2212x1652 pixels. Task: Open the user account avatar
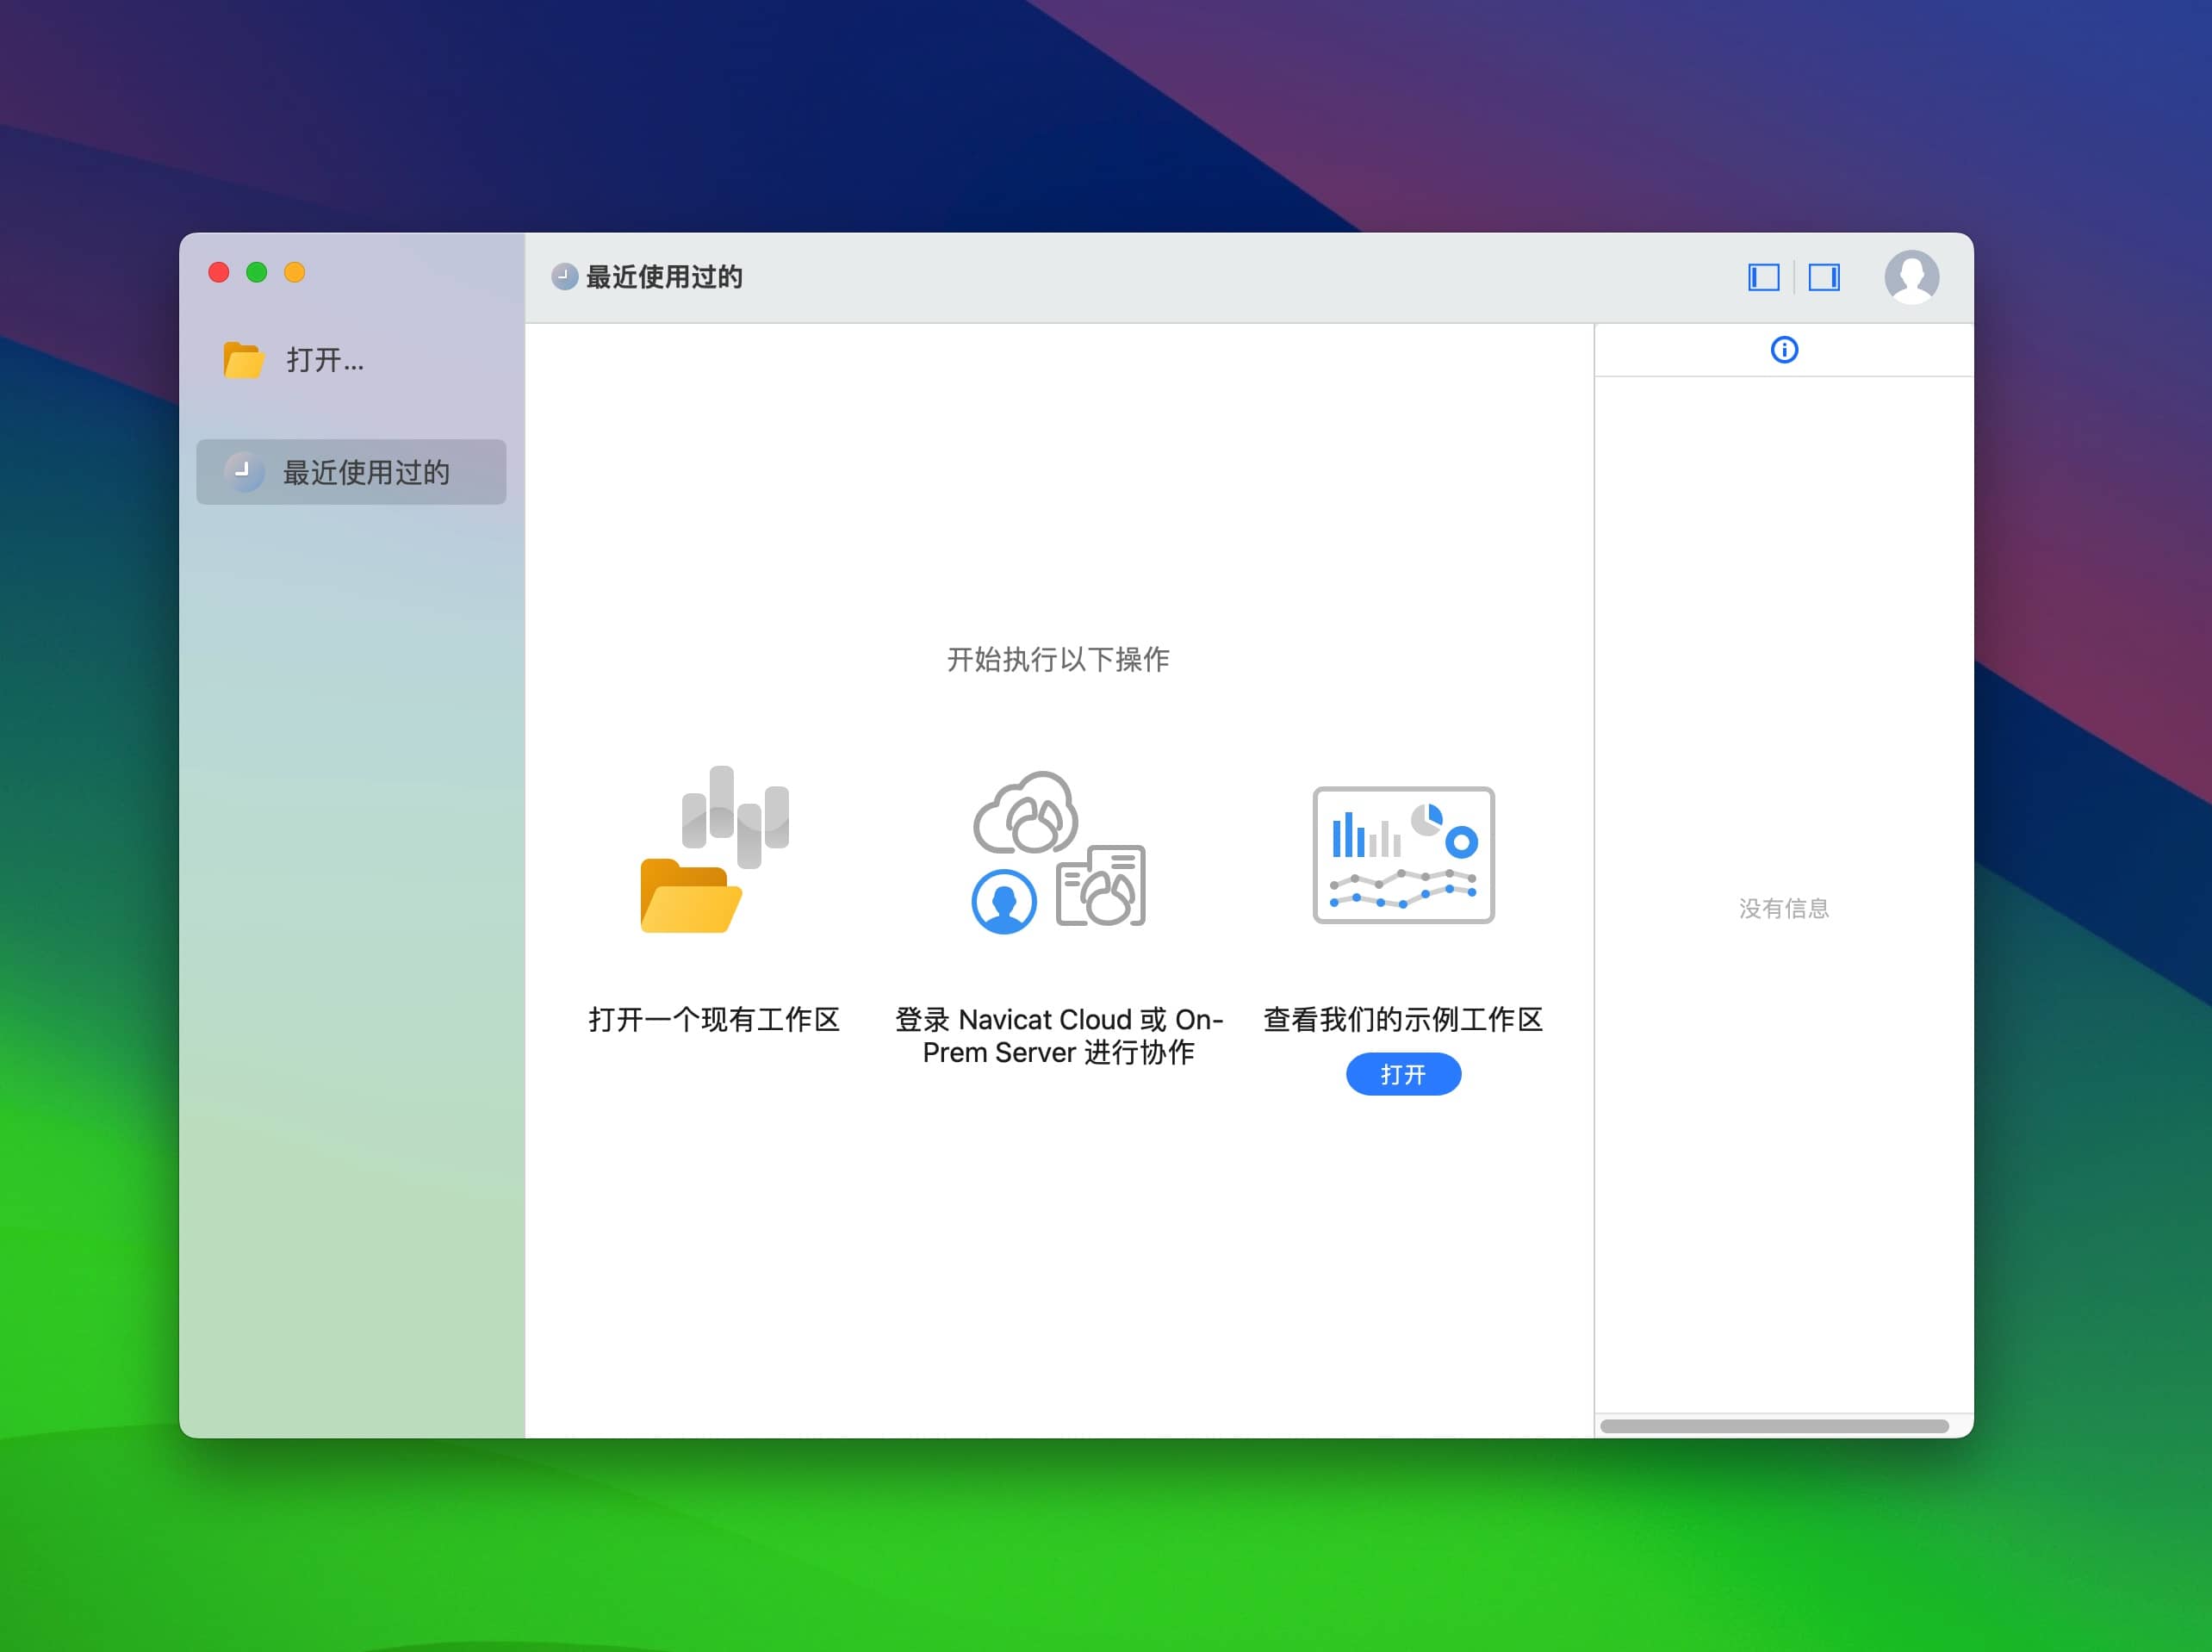point(1911,277)
